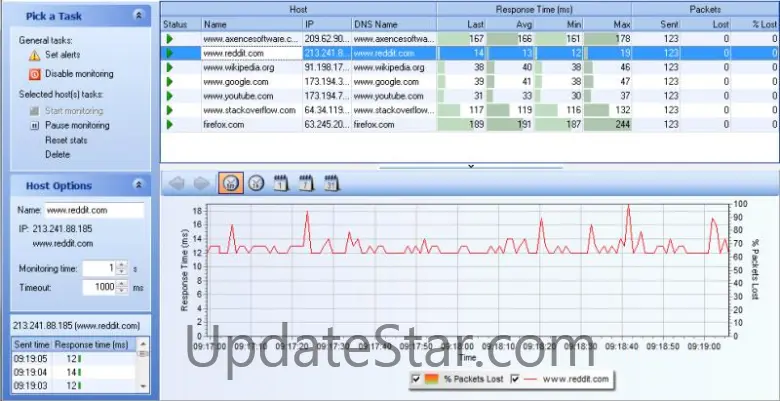Click the red Disable monitoring icon
The width and height of the screenshot is (780, 401).
(x=34, y=75)
